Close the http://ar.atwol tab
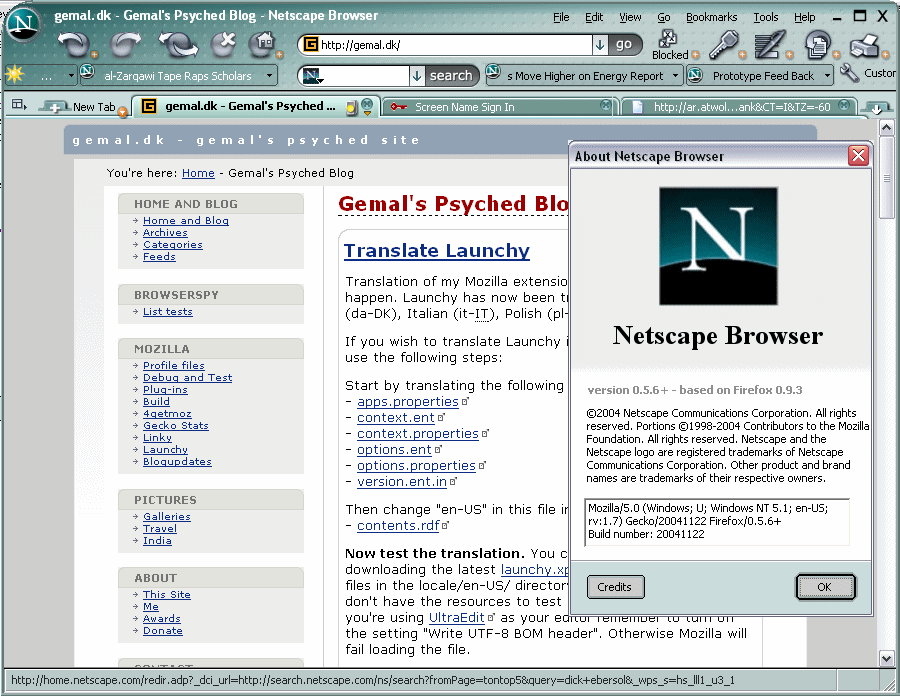This screenshot has height=696, width=900. click(844, 105)
